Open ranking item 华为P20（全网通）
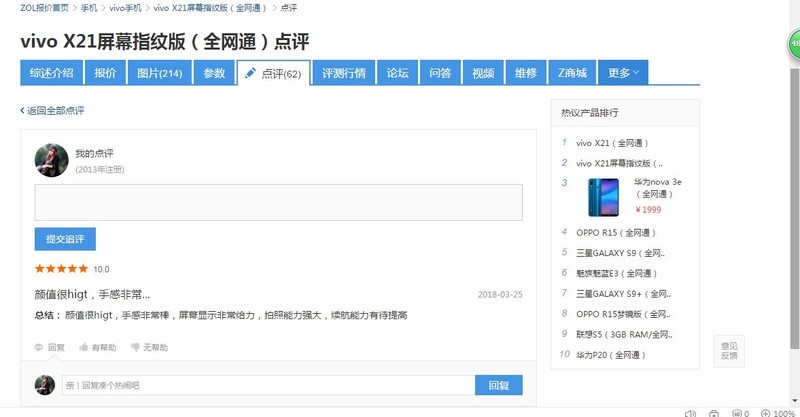800x417 pixels. (x=611, y=355)
